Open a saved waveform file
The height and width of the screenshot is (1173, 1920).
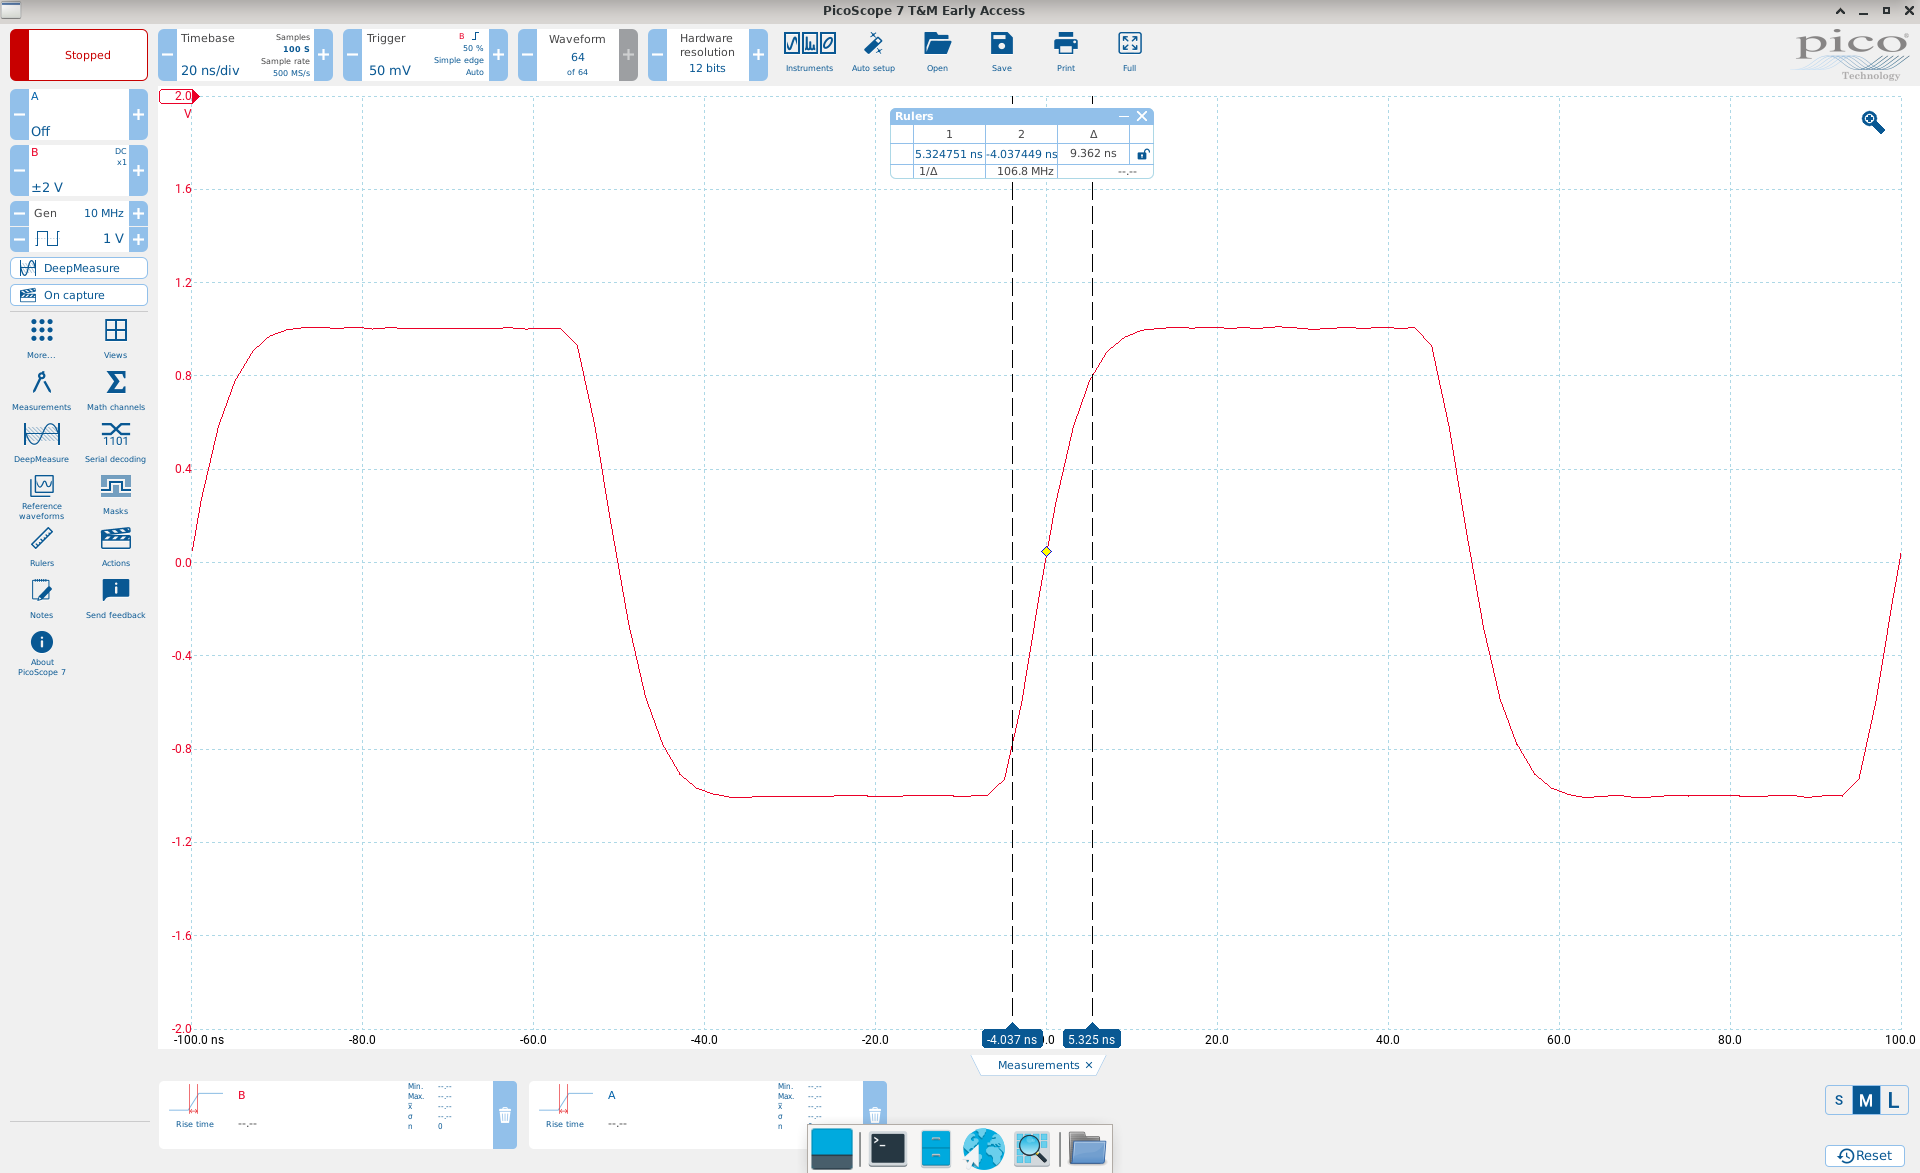pyautogui.click(x=937, y=53)
